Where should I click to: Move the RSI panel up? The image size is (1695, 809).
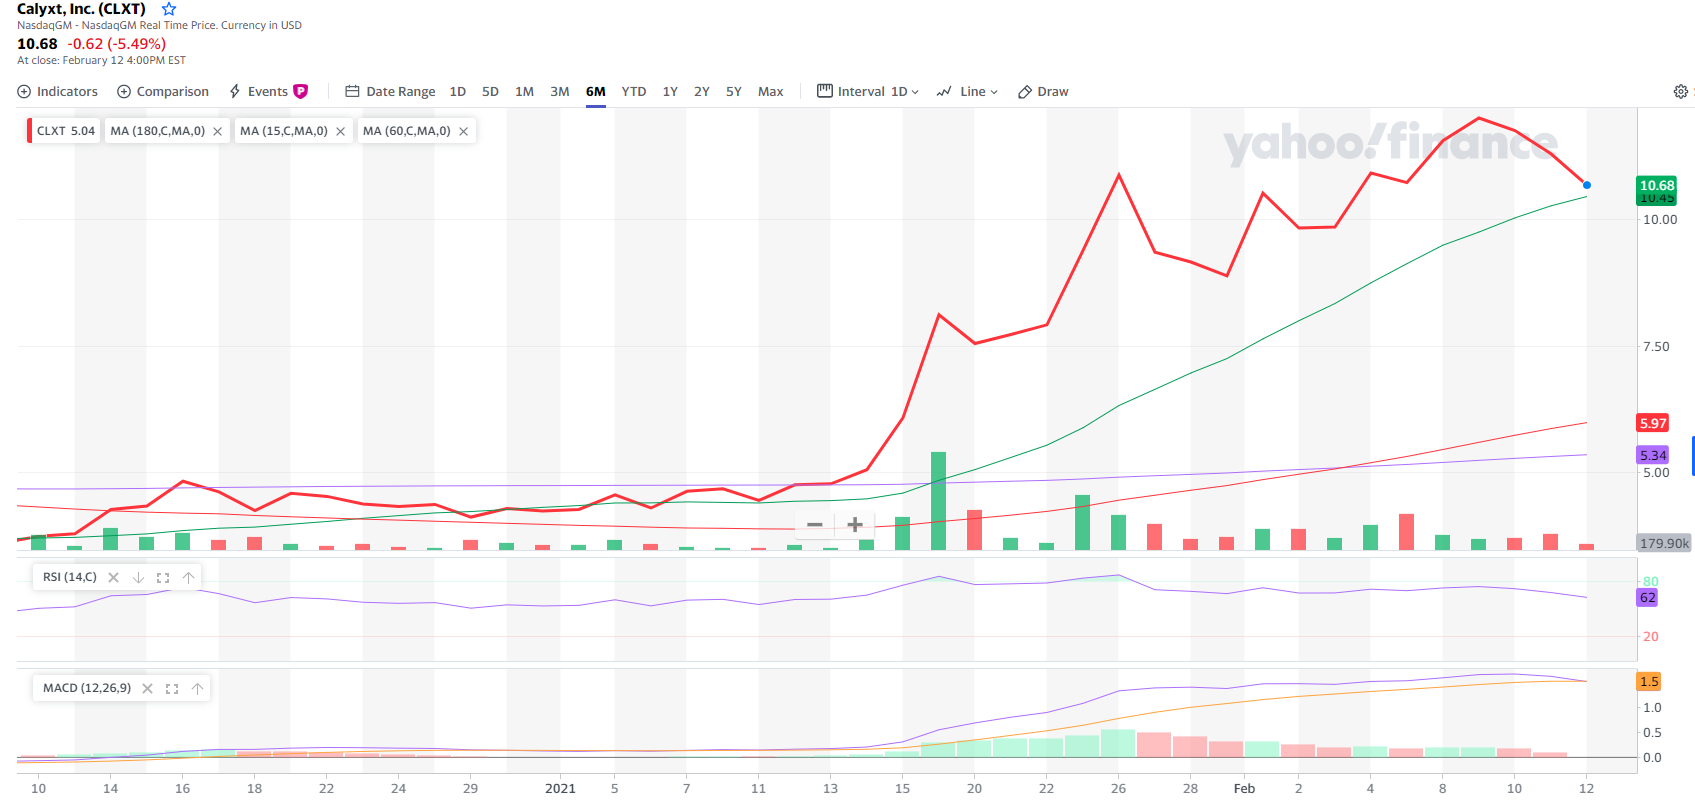point(188,577)
